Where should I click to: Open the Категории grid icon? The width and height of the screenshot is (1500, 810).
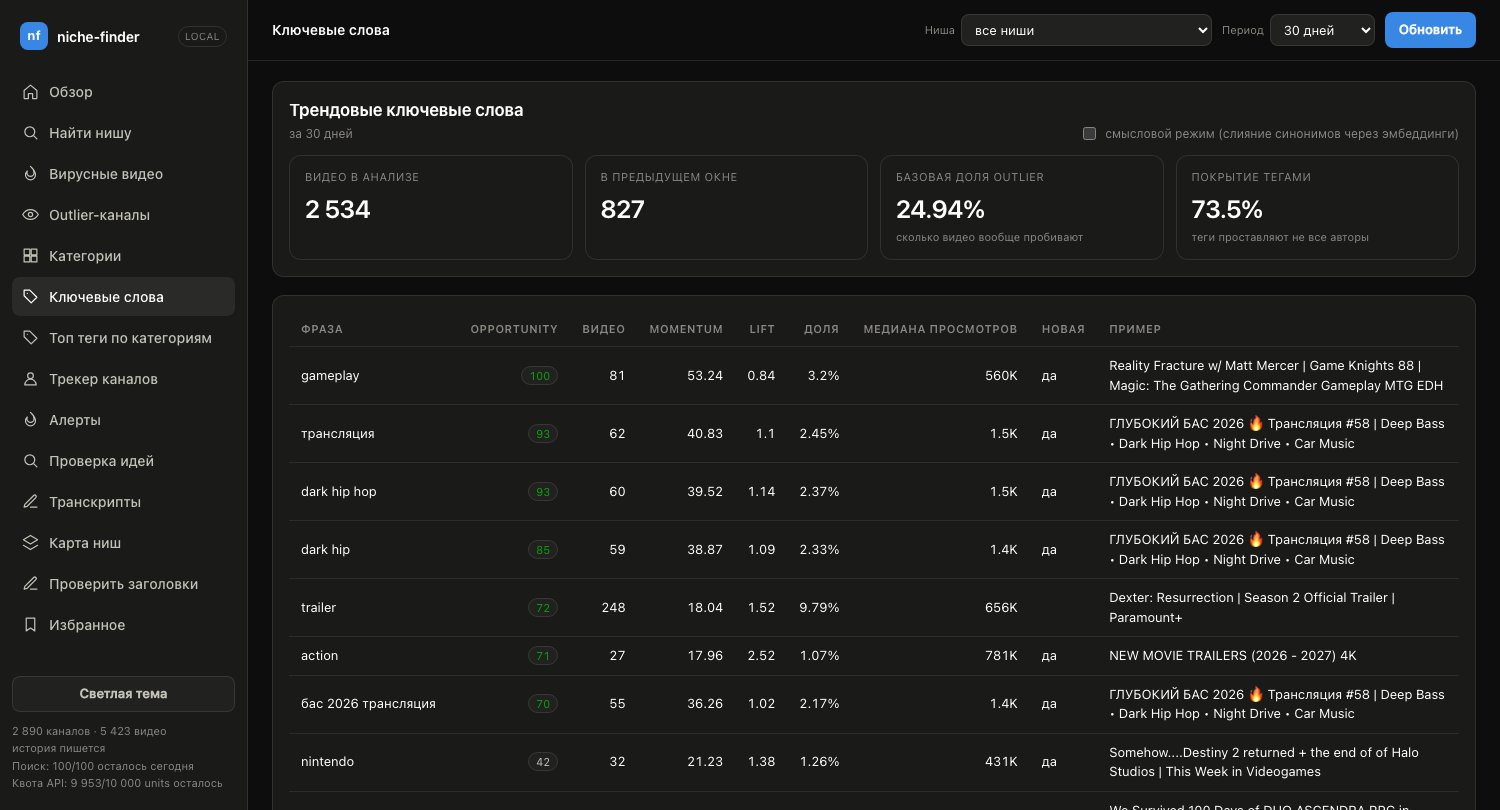point(30,256)
